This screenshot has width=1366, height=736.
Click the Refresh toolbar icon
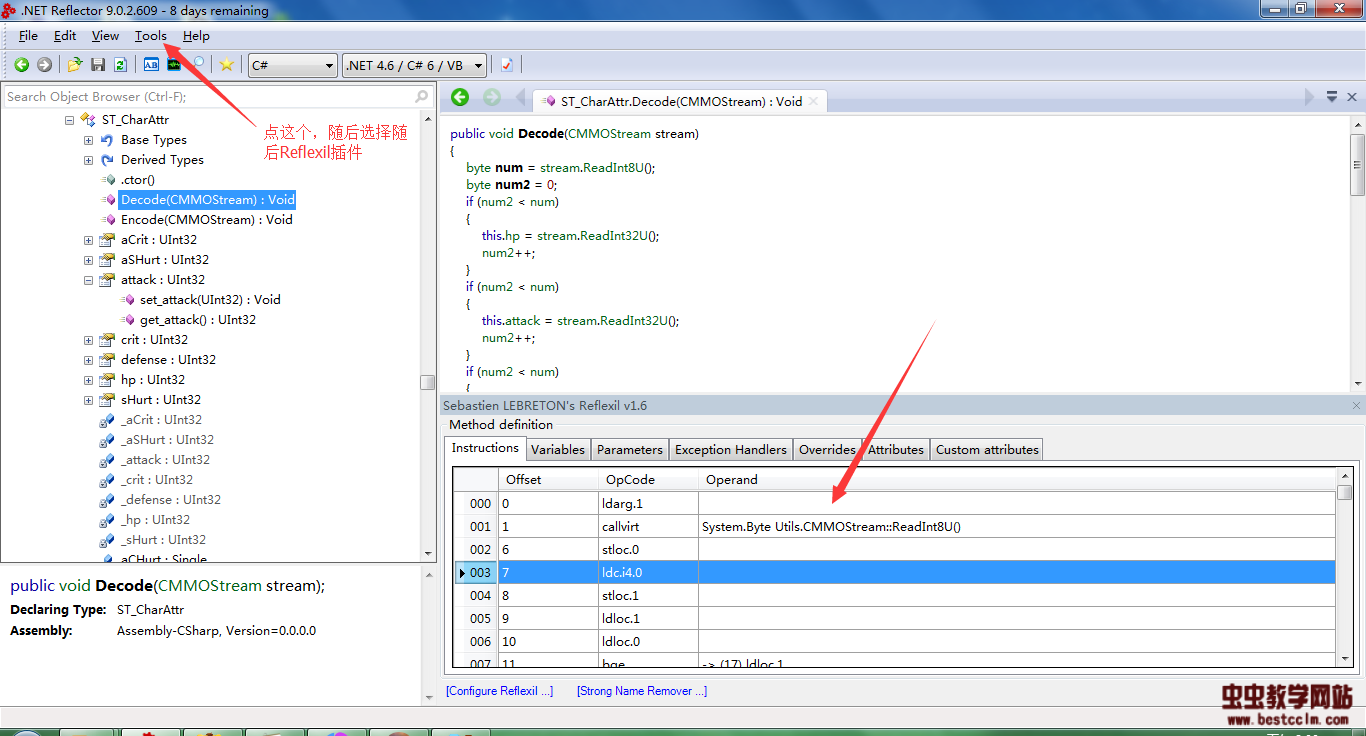[x=120, y=65]
